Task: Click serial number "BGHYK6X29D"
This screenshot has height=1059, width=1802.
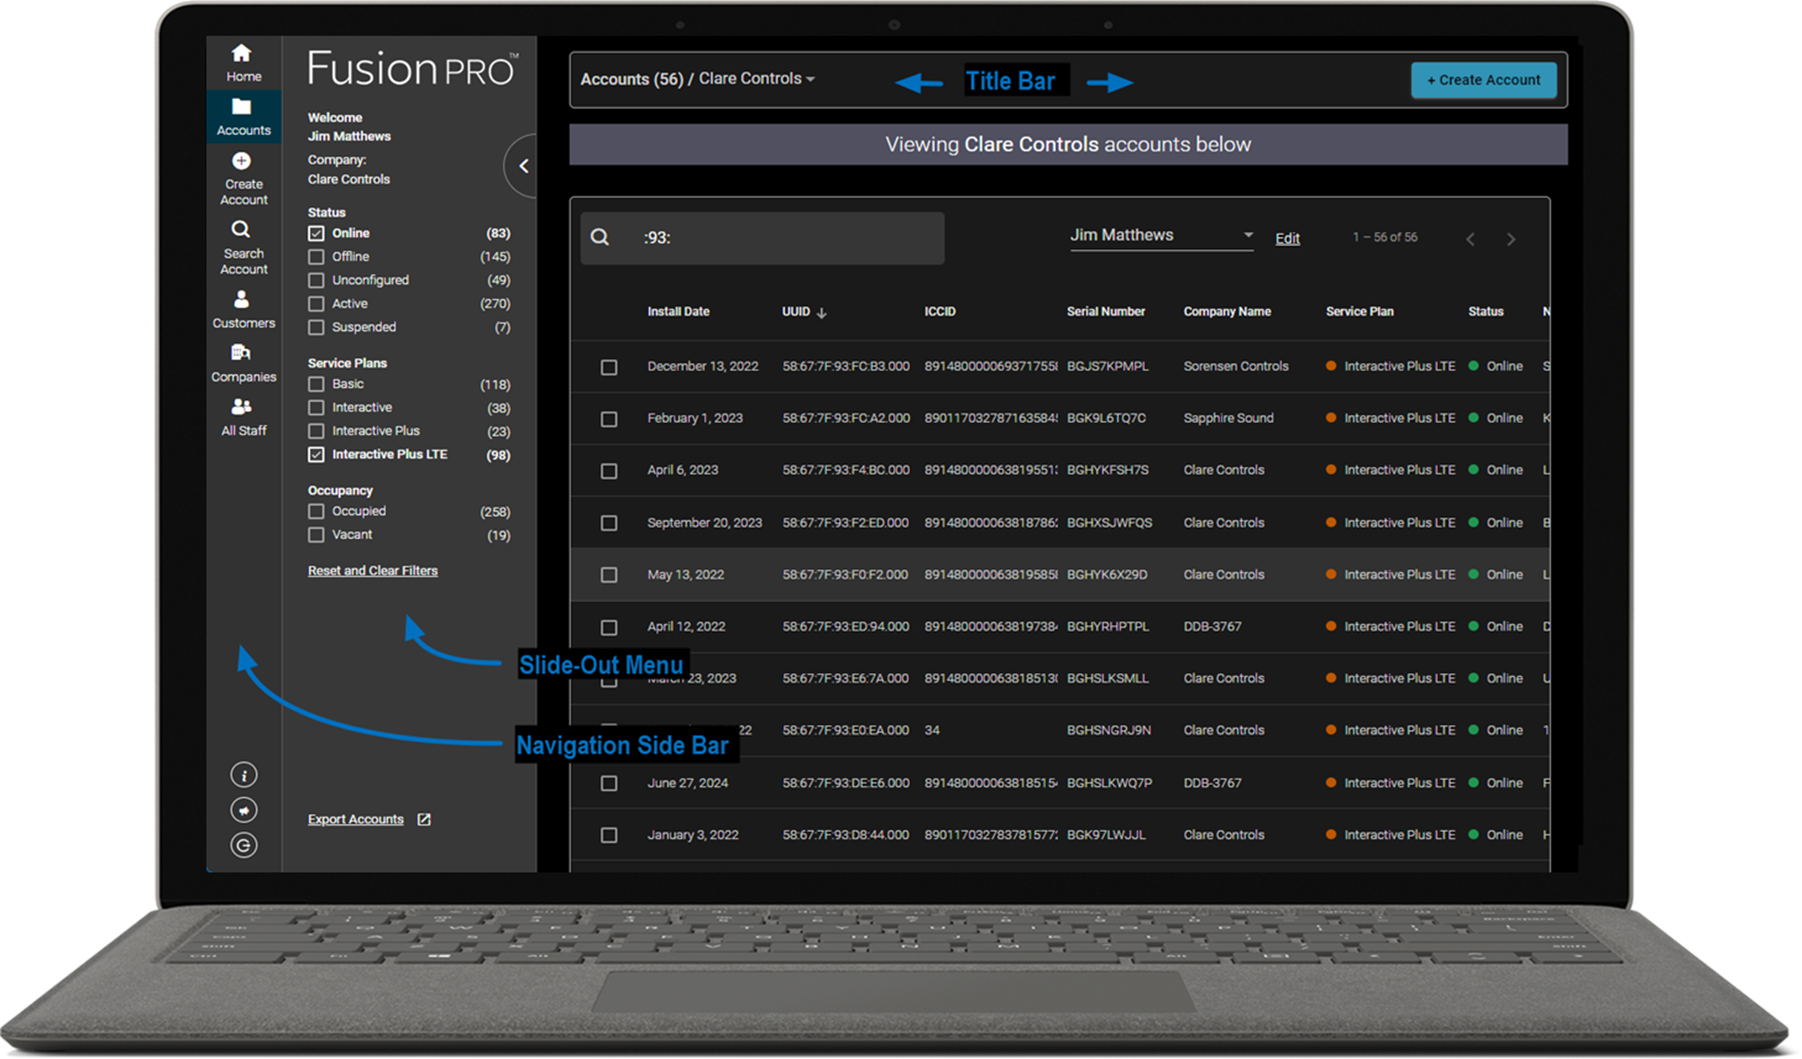Action: pyautogui.click(x=1106, y=575)
